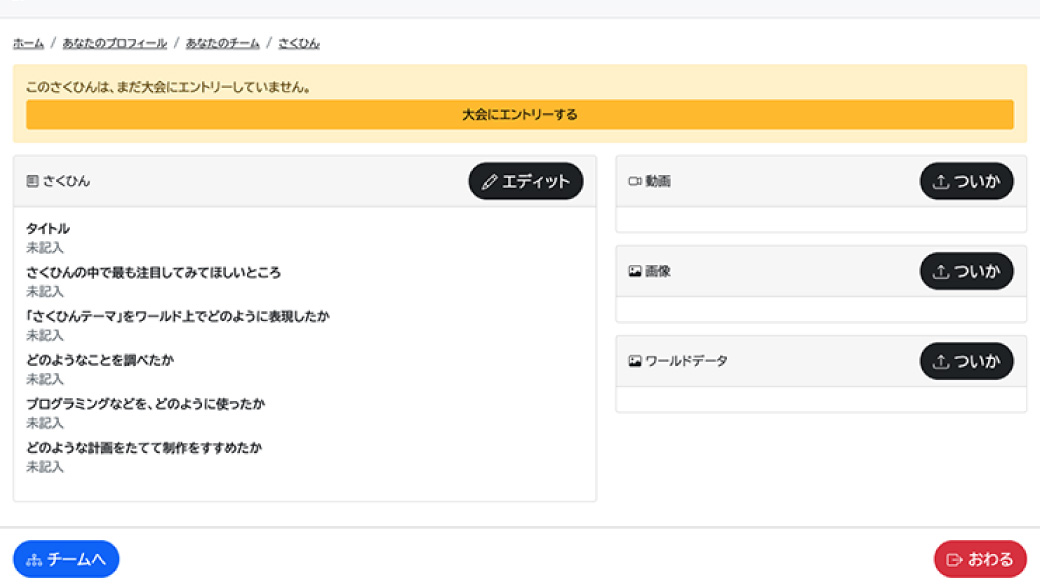Screen dimensions: 1040x588
Task: Click the empty 動画 upload area
Action: pos(821,219)
